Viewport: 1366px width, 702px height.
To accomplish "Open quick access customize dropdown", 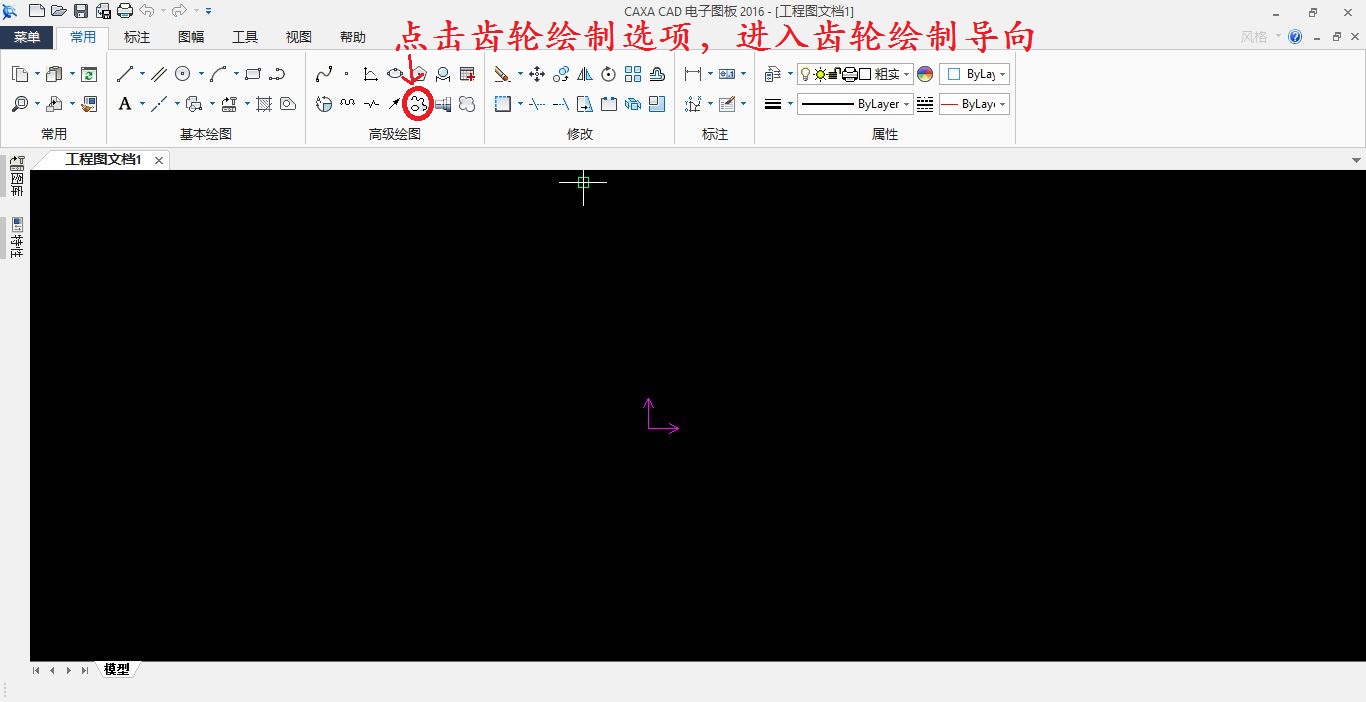I will click(x=209, y=11).
